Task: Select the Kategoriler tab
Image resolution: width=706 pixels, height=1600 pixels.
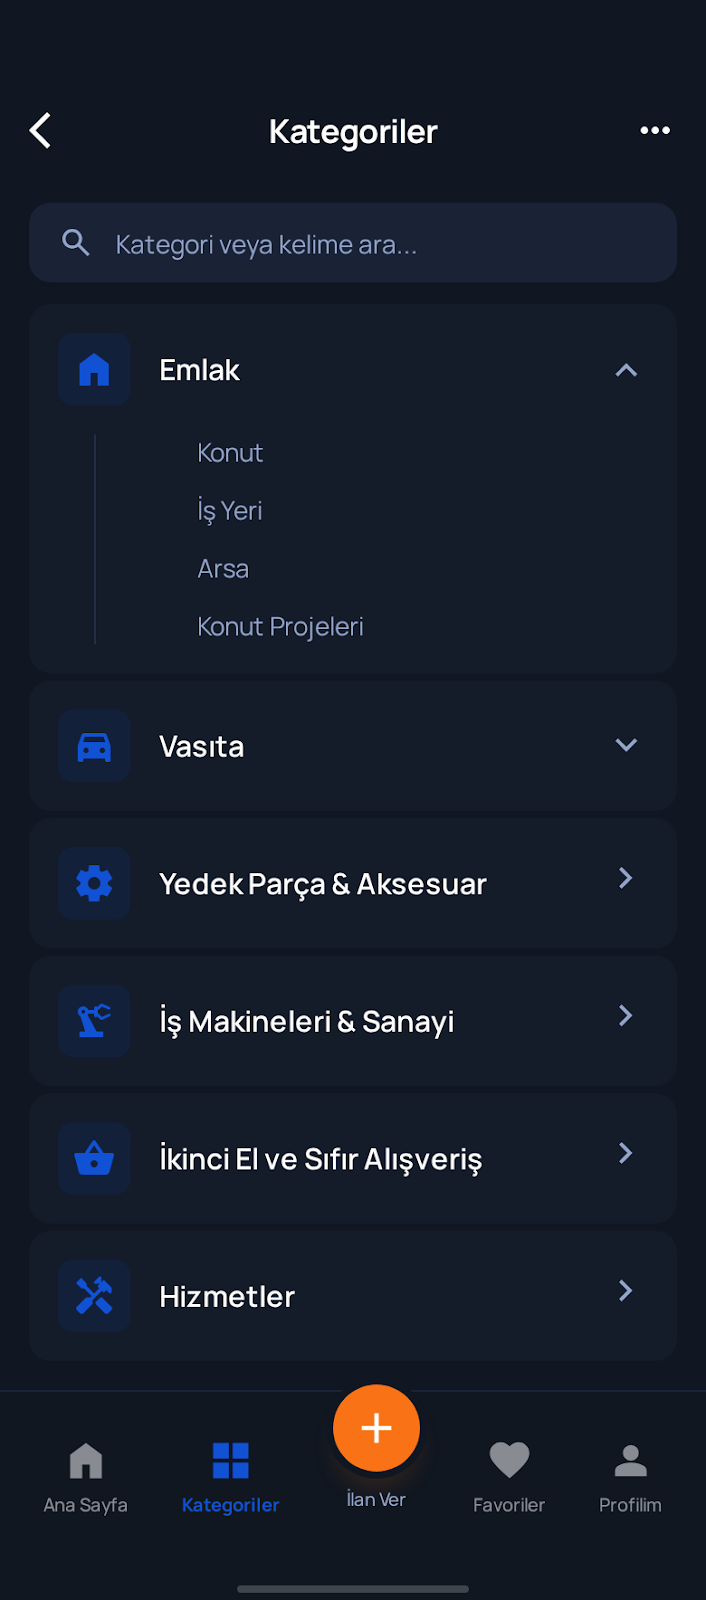Action: point(230,1475)
